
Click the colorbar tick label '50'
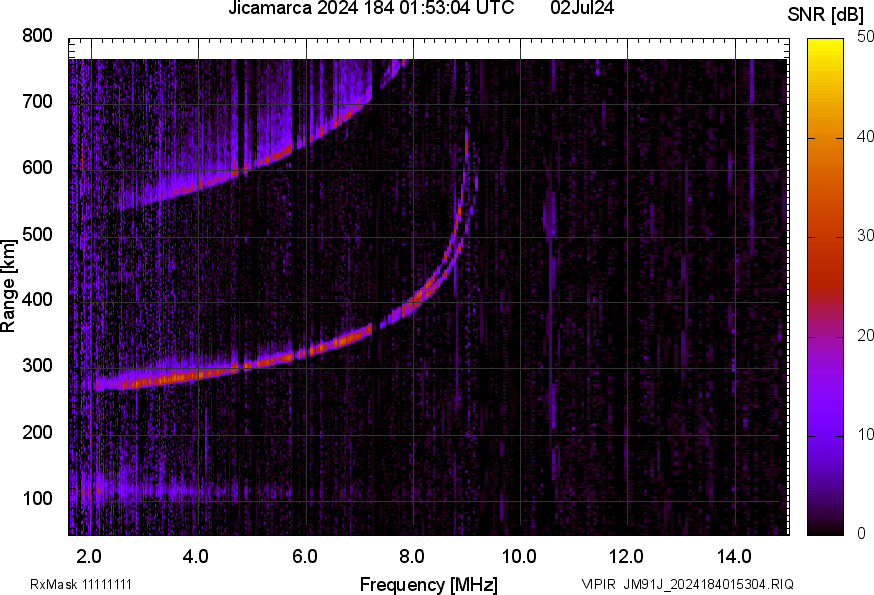[865, 37]
